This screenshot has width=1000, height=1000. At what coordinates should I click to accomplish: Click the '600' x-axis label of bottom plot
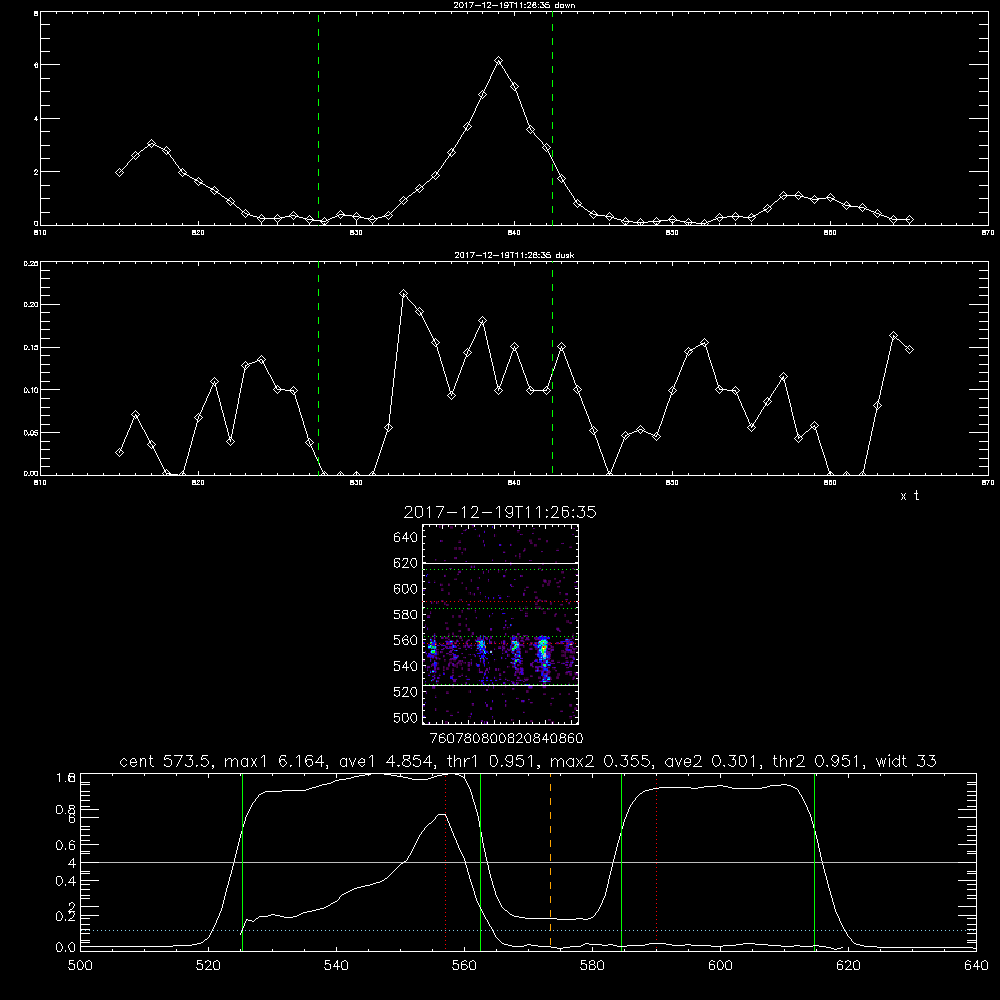721,965
